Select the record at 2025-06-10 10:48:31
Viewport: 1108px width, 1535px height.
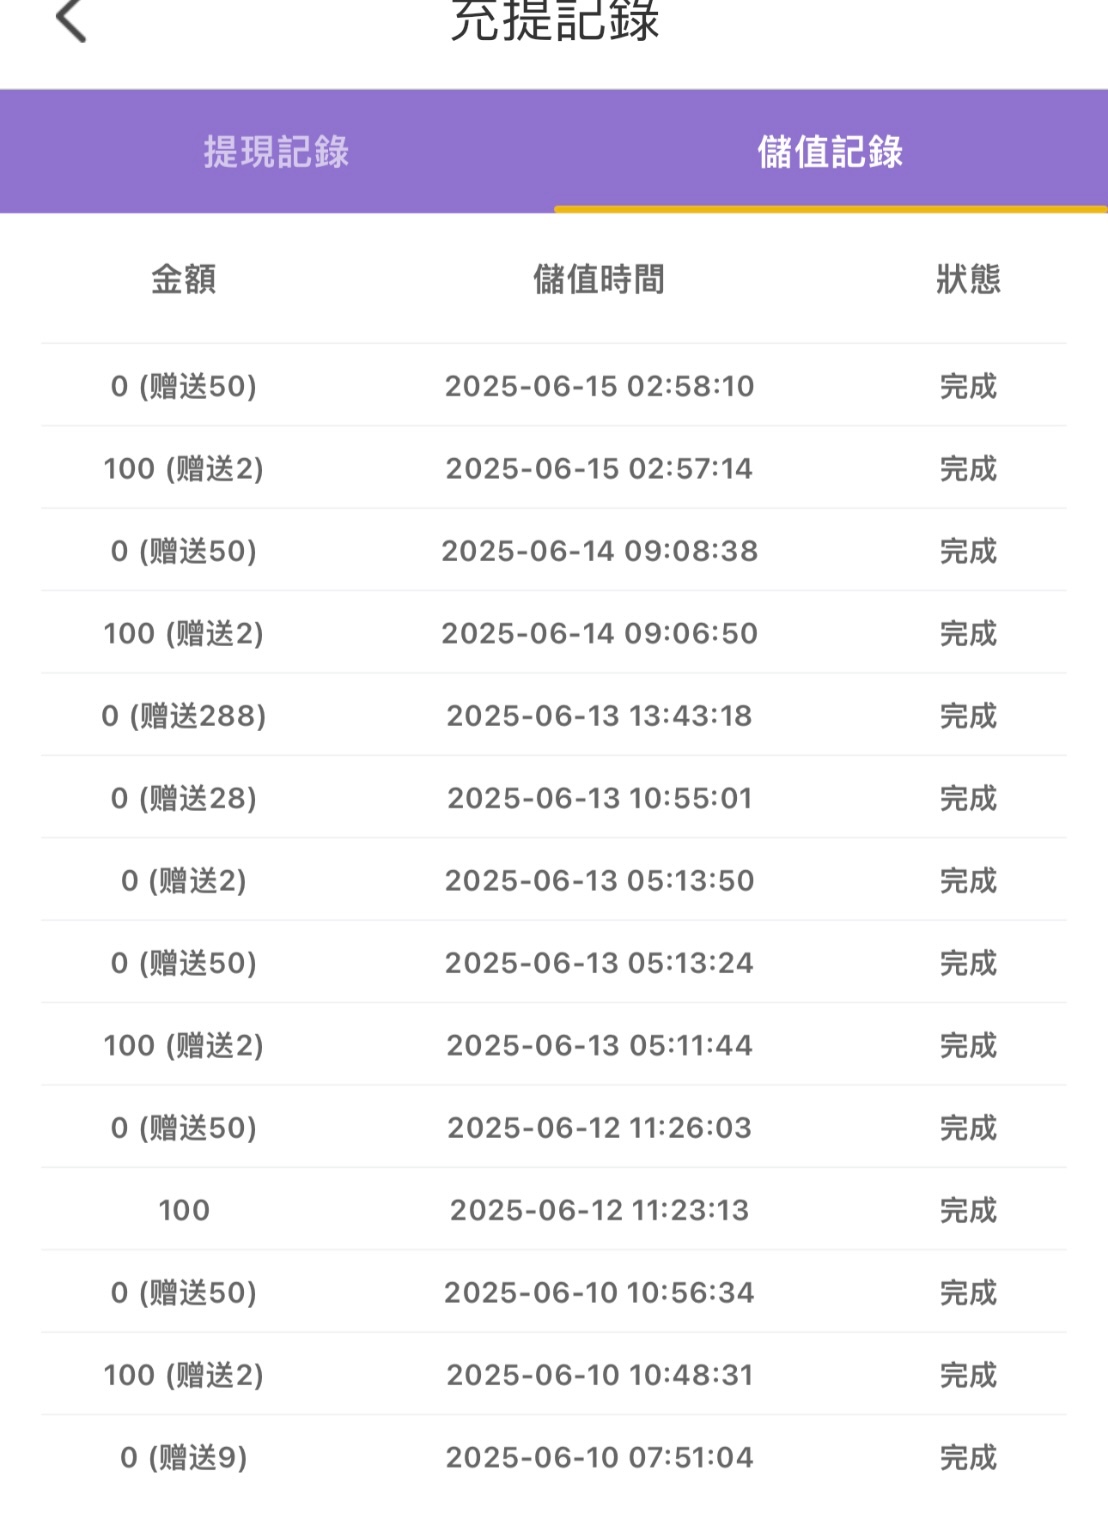point(554,1375)
